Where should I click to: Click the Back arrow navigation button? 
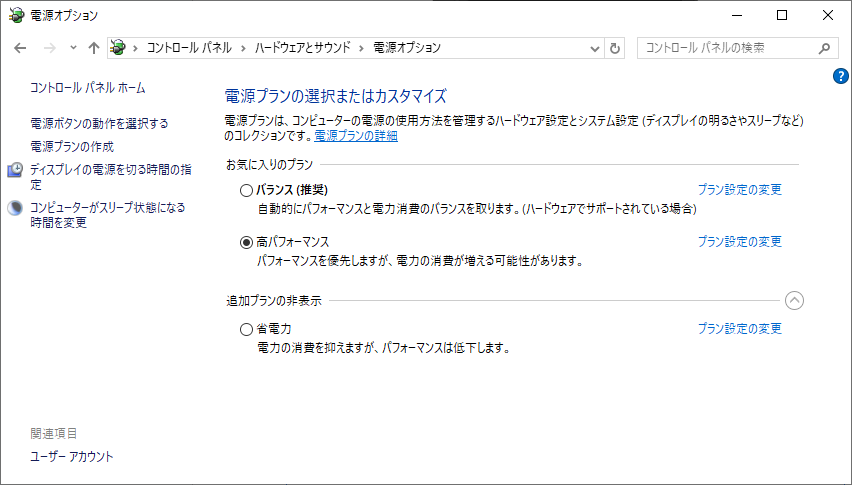tap(21, 48)
